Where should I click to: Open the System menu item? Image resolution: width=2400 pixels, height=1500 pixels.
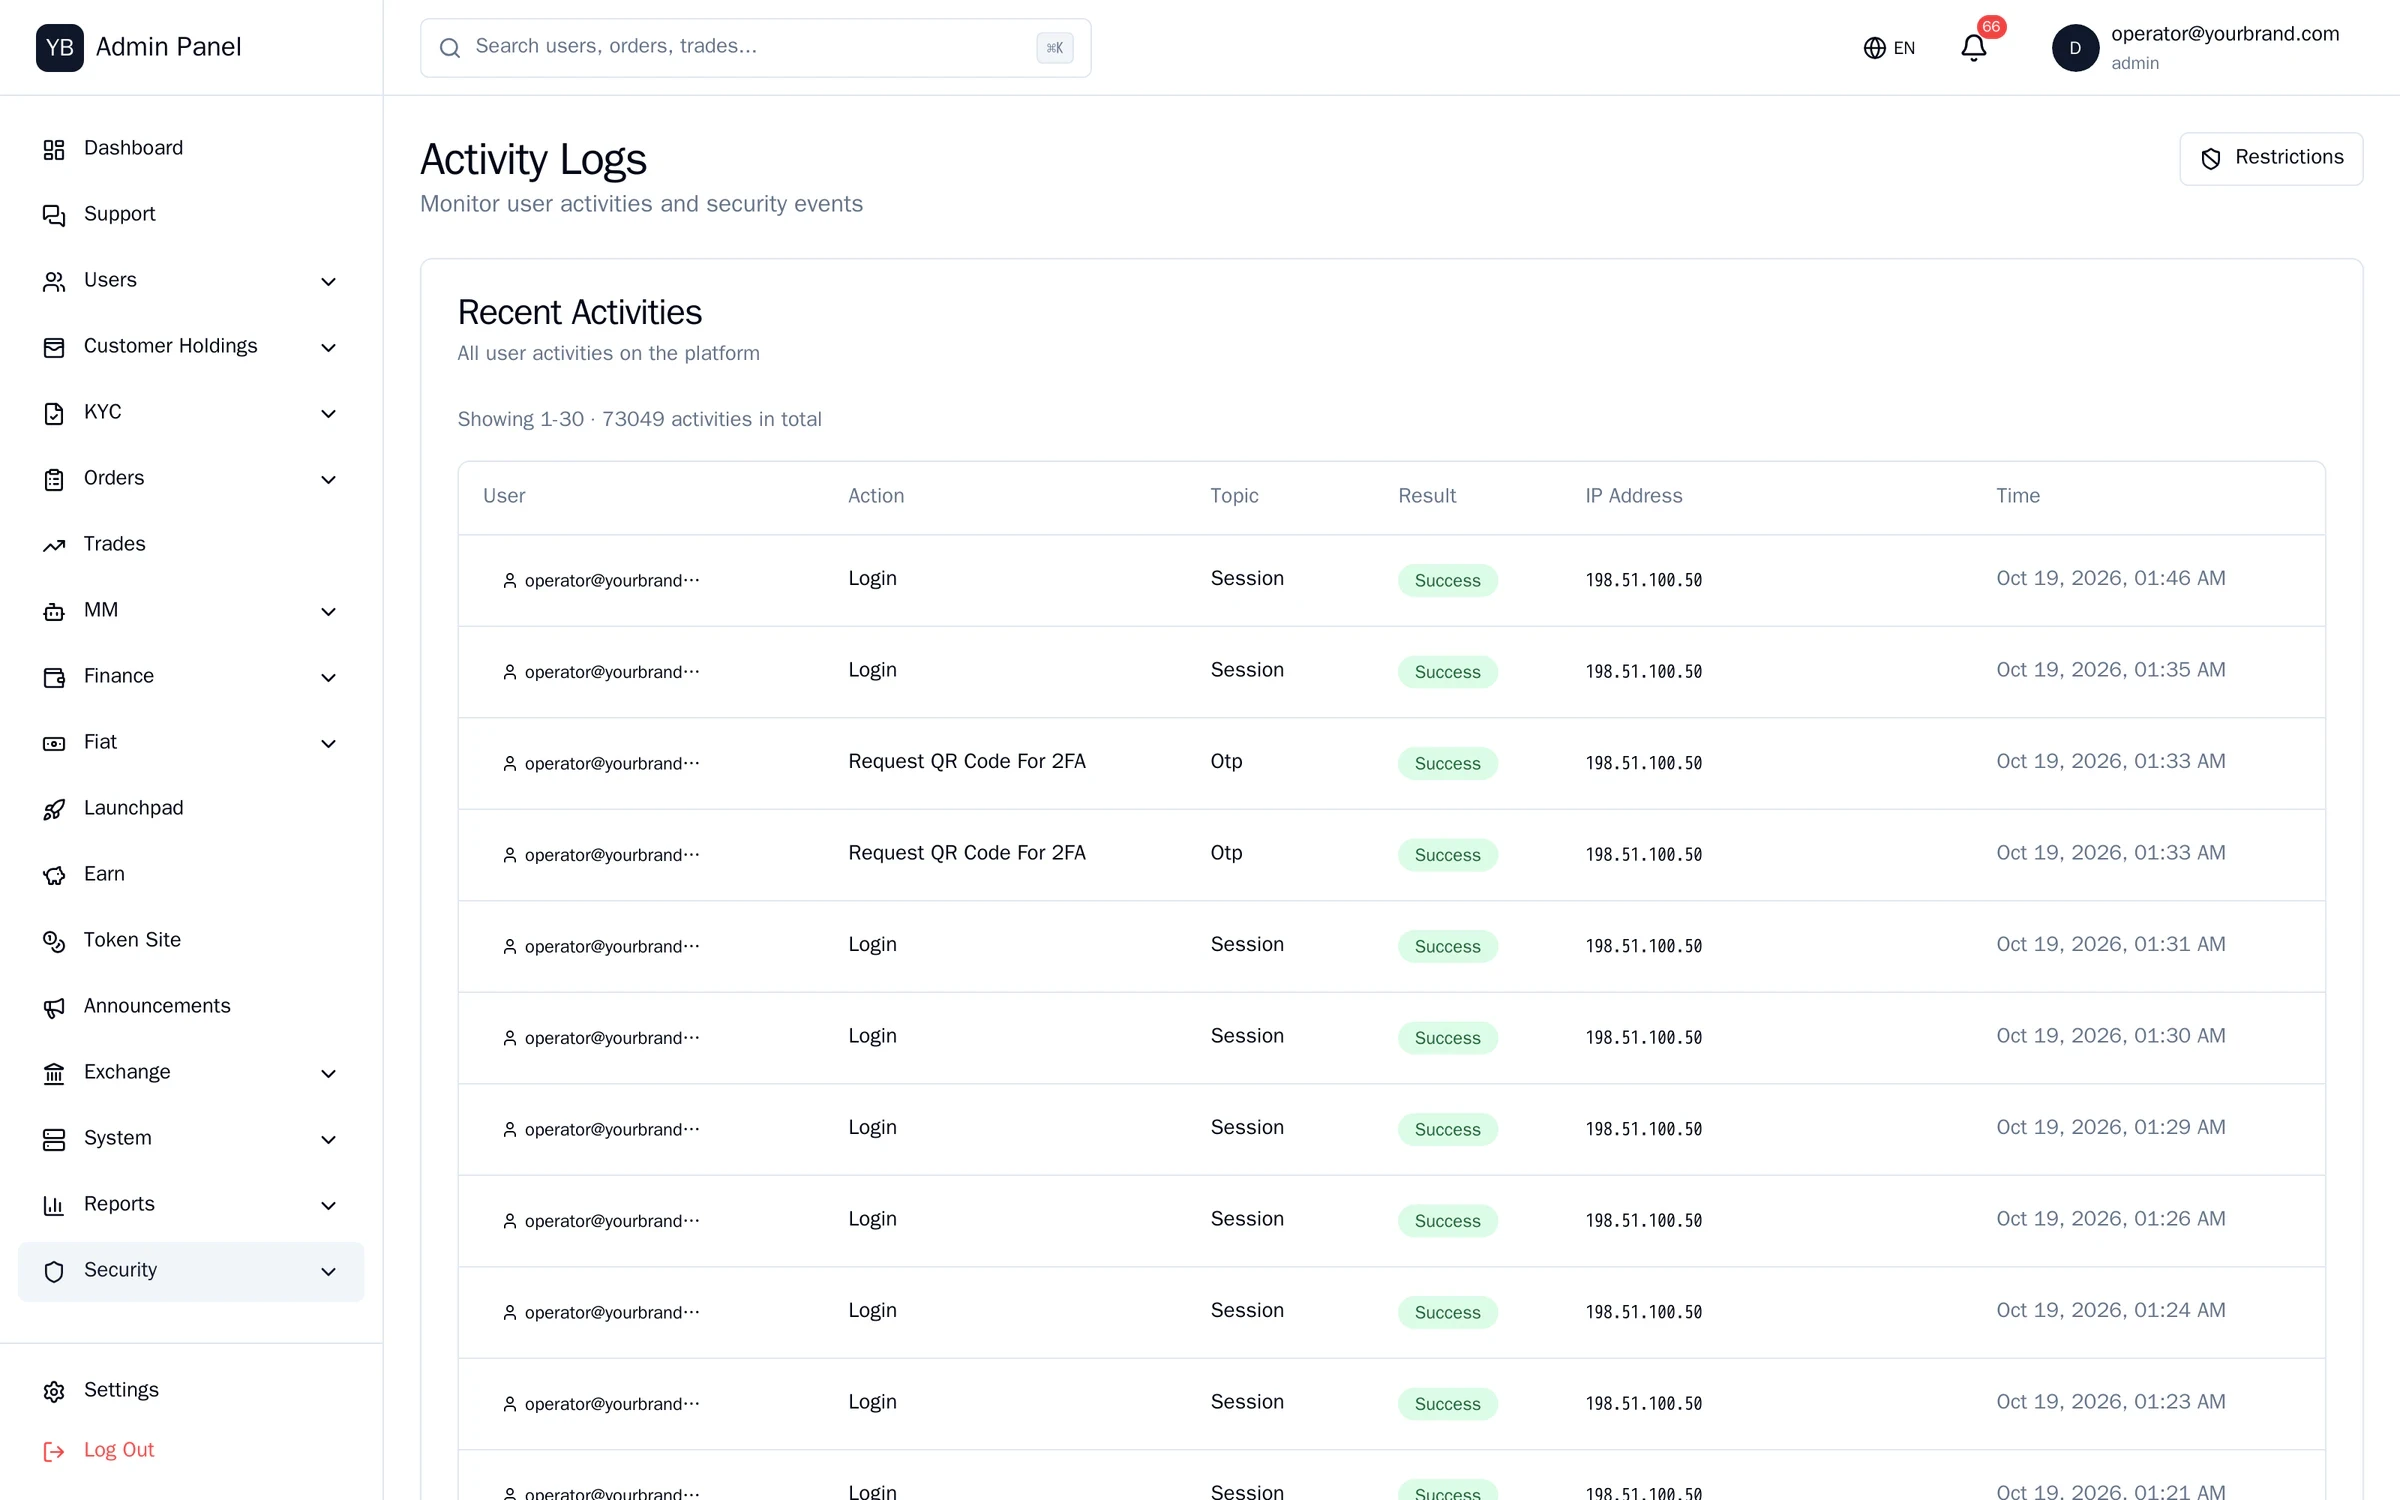191,1140
